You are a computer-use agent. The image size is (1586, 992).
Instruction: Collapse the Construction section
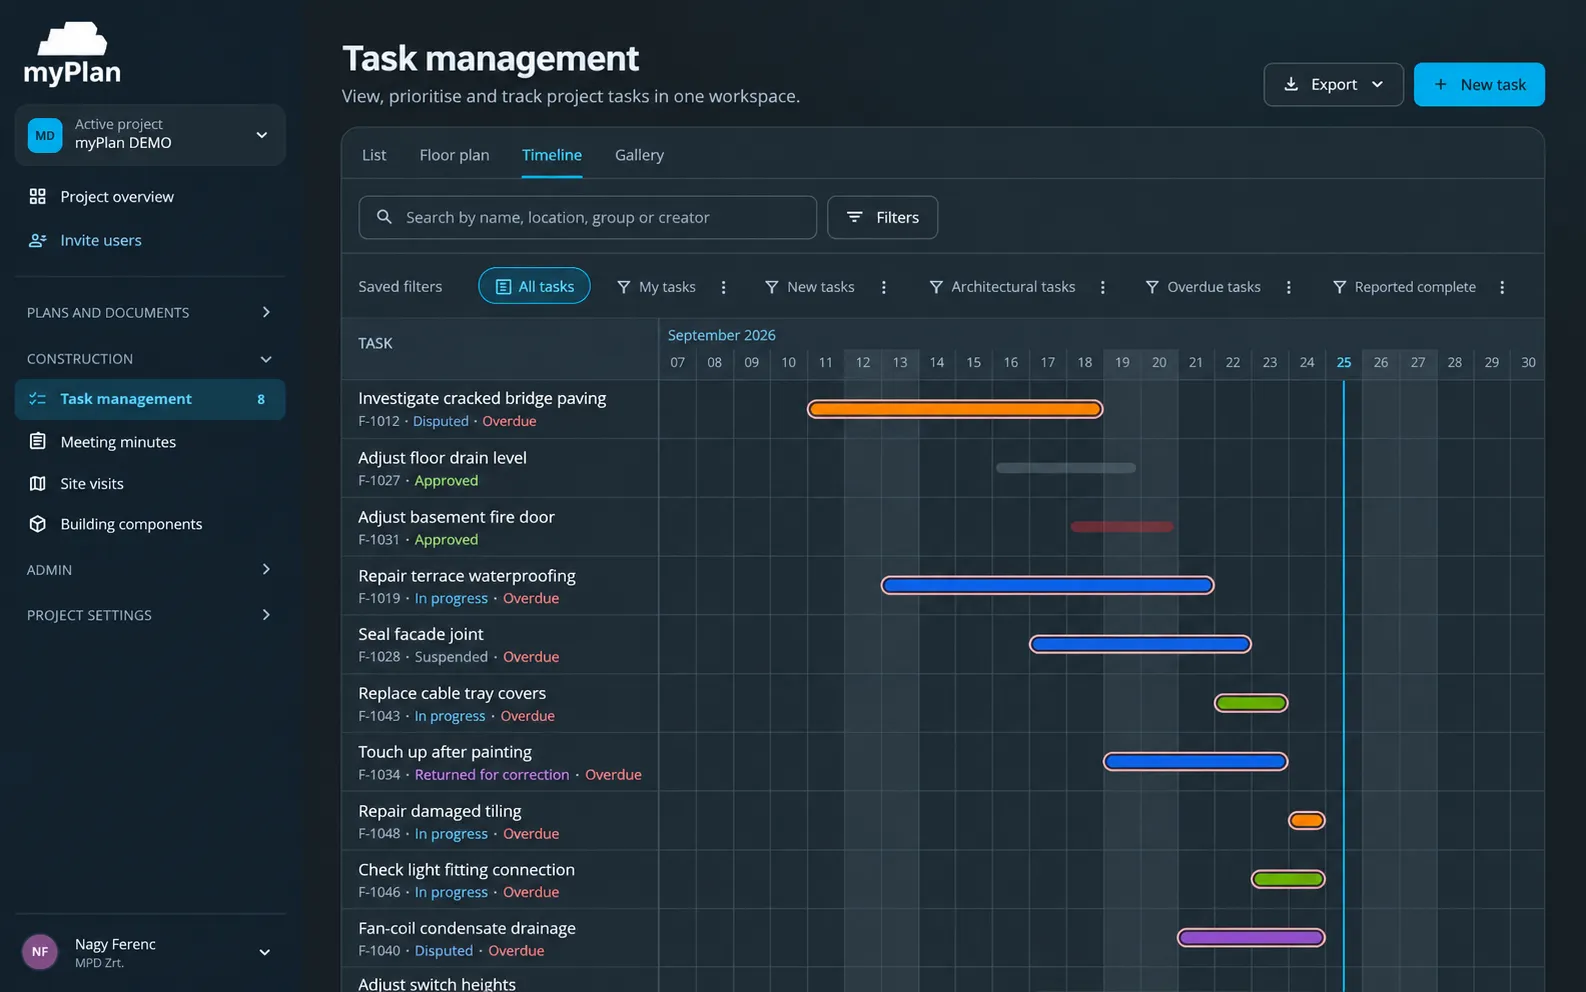coord(266,359)
